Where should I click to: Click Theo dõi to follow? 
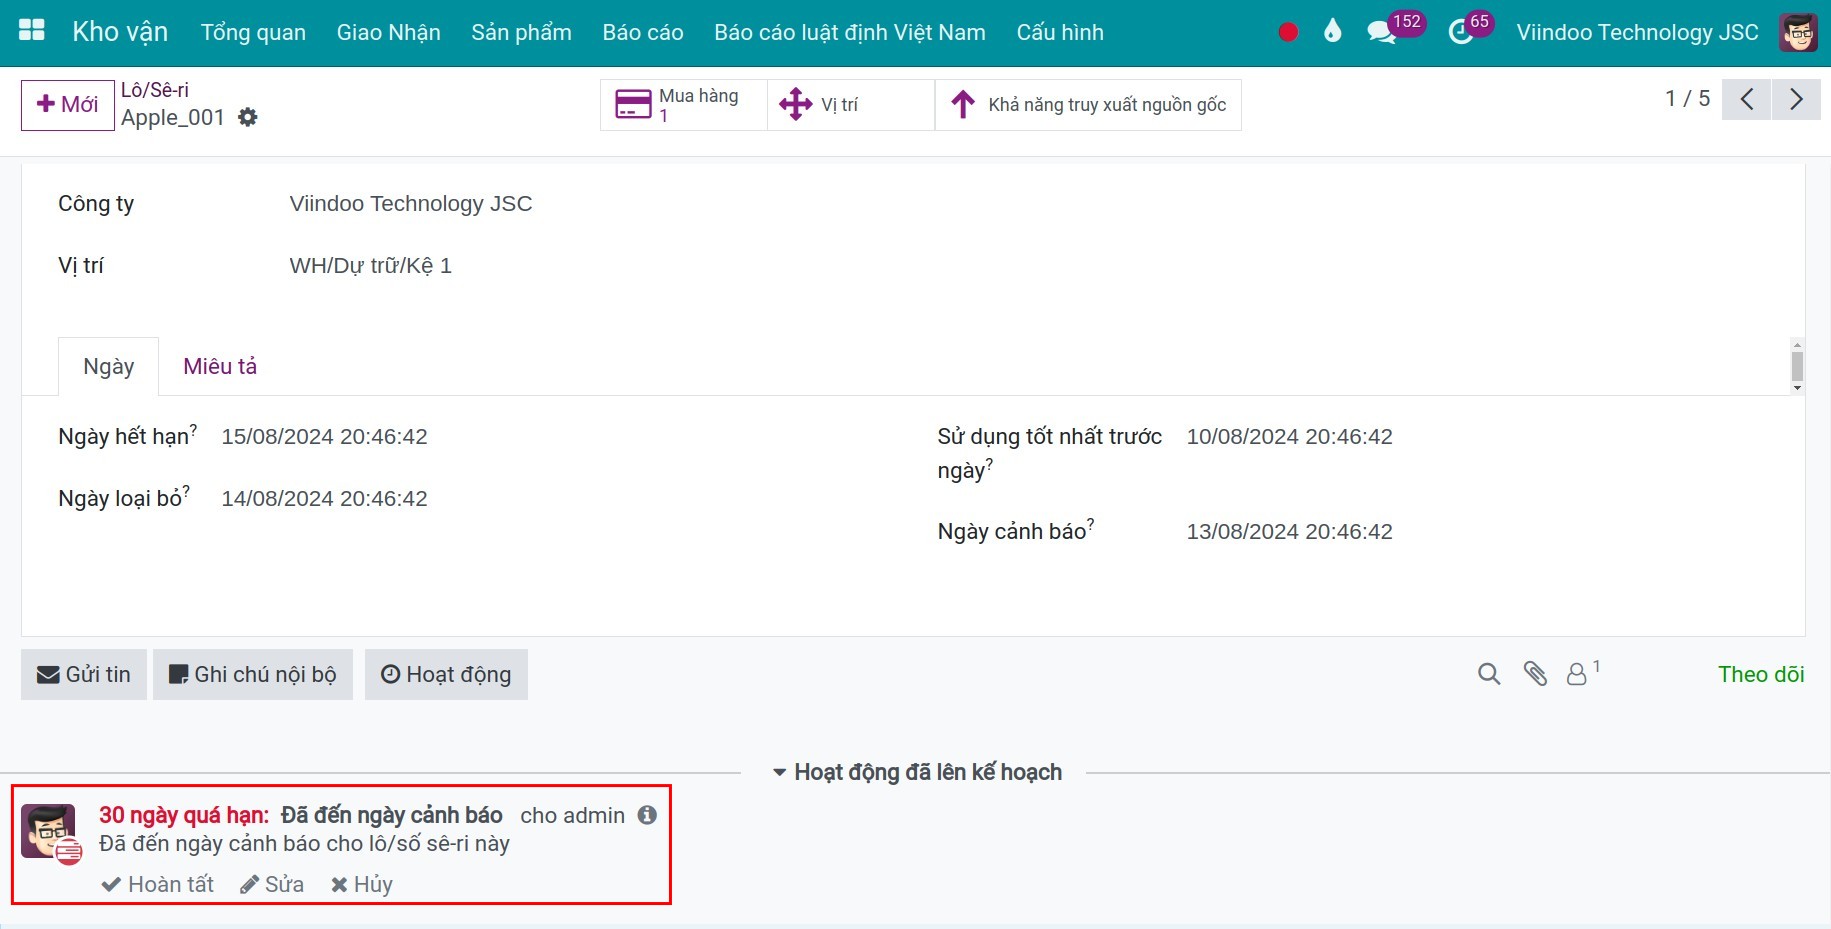coord(1761,674)
